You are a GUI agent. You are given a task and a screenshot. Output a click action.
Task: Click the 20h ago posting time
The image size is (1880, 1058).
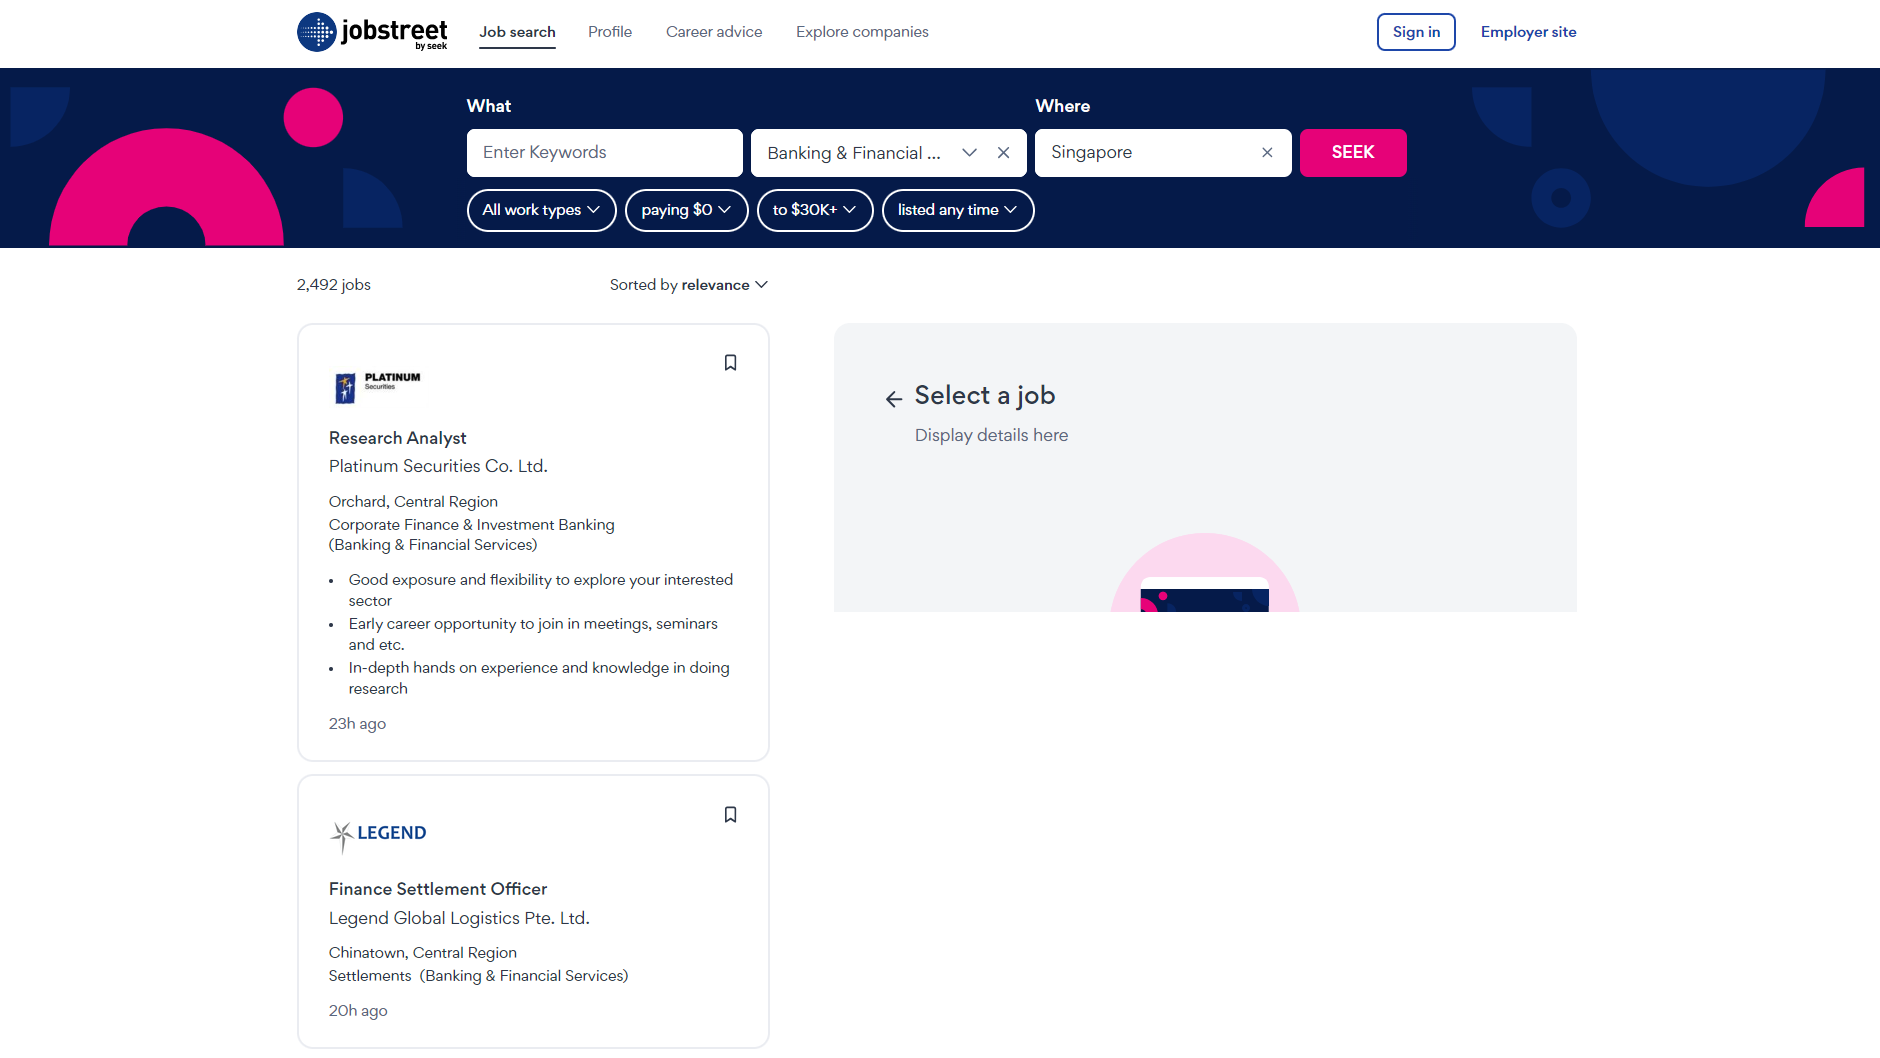[x=358, y=1011]
